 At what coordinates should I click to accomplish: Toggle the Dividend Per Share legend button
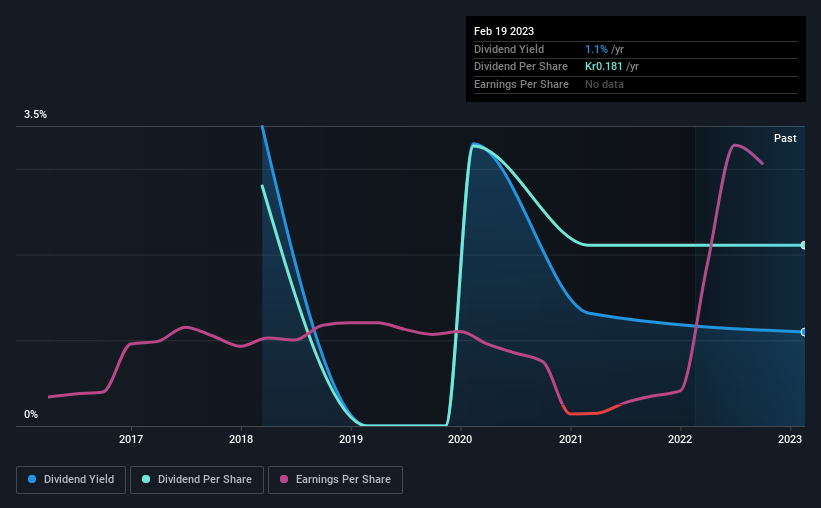click(x=196, y=479)
